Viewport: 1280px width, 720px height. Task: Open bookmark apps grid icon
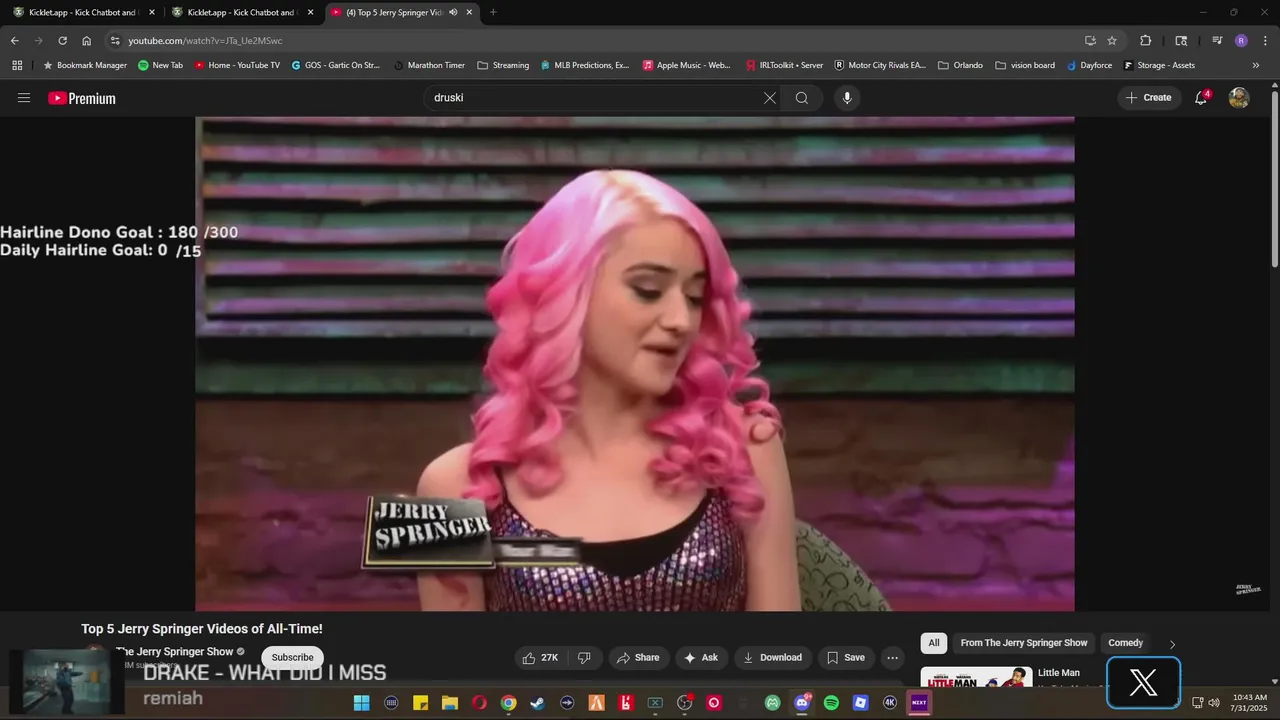17,65
